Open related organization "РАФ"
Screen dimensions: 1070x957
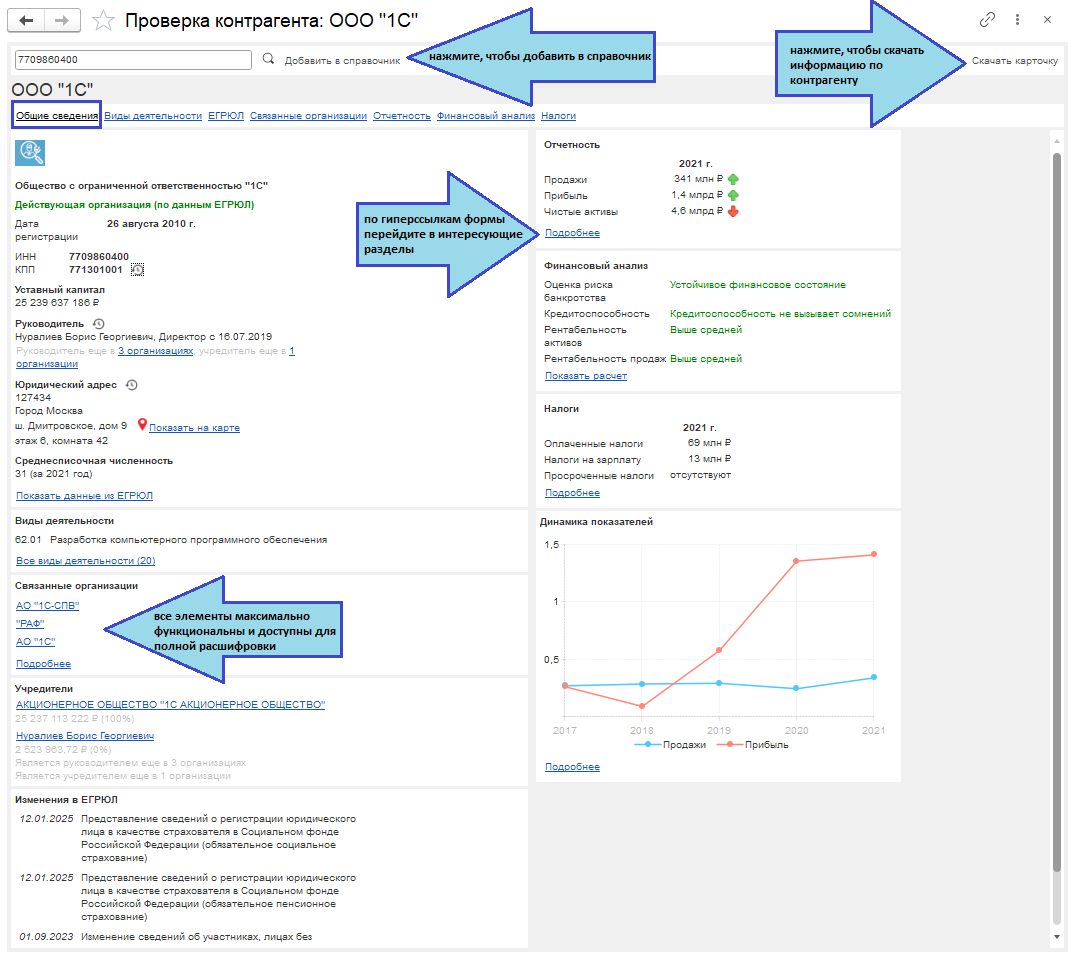(30, 624)
